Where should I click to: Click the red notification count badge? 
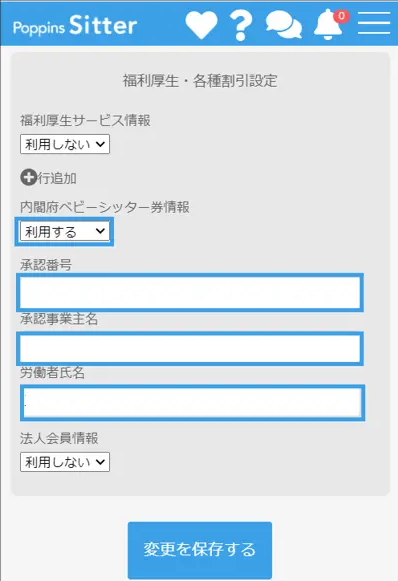341,16
